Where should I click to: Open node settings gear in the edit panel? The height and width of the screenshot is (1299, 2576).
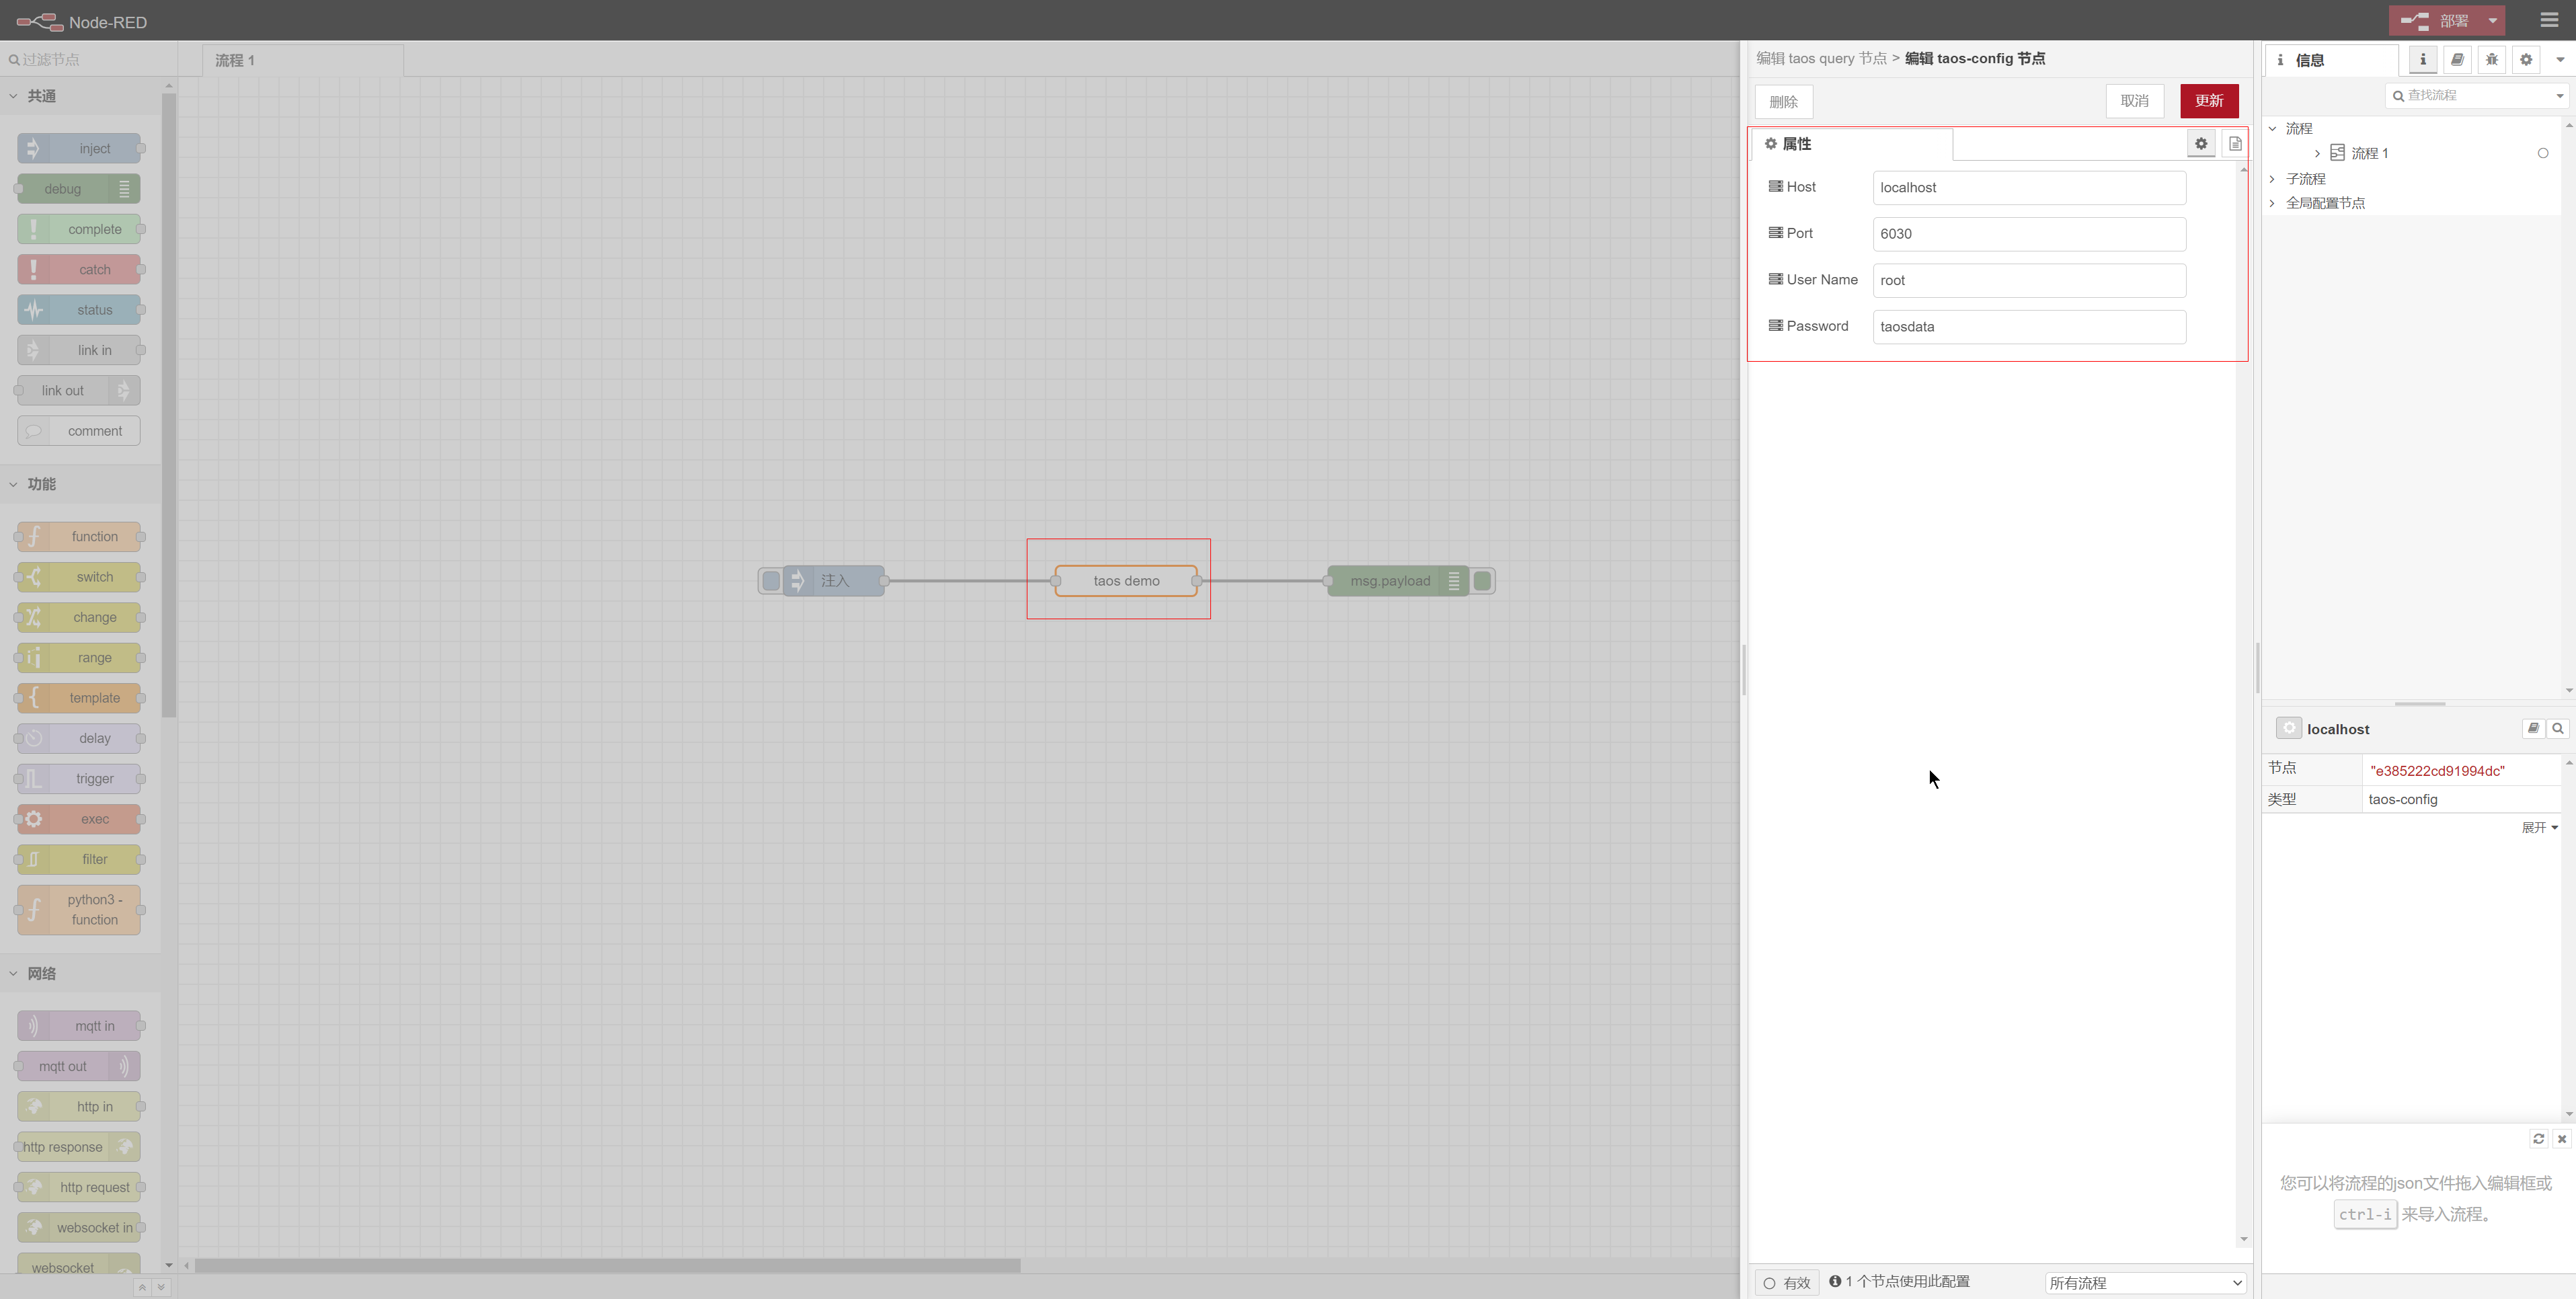[2201, 143]
